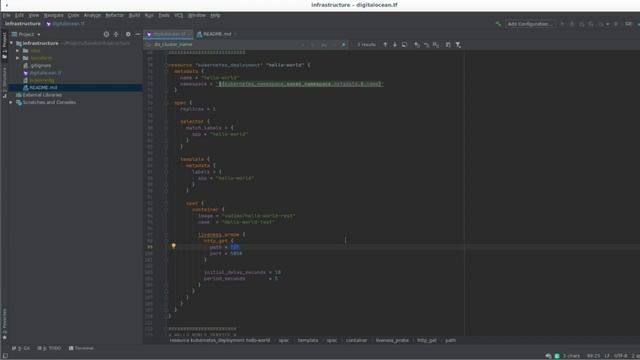Click the locate-in-project target icon
This screenshot has height=360, width=640.
click(106, 34)
